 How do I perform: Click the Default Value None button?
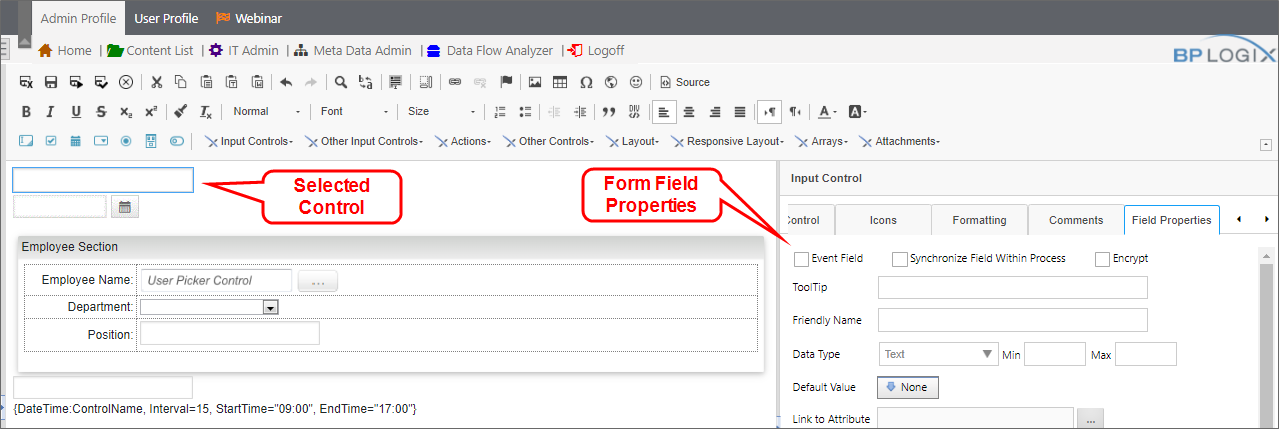(907, 387)
